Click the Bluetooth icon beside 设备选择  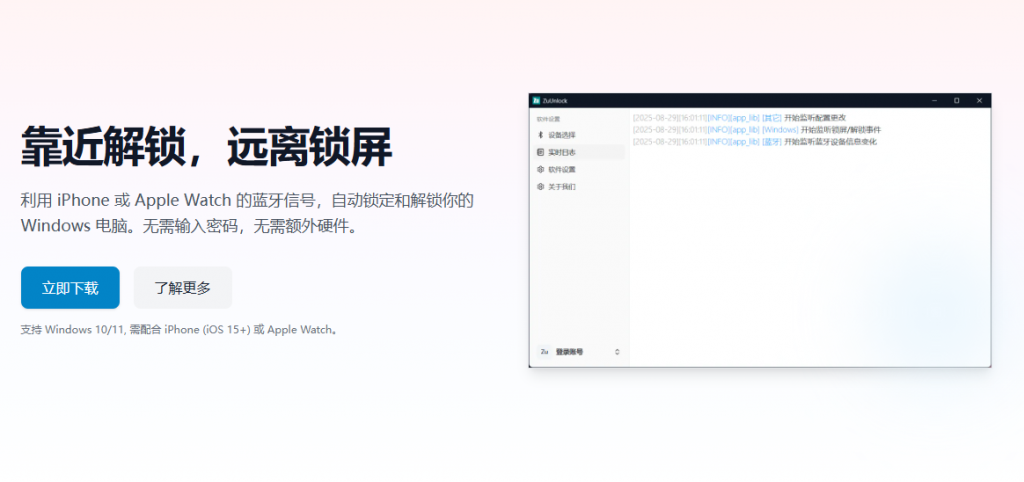[x=540, y=135]
